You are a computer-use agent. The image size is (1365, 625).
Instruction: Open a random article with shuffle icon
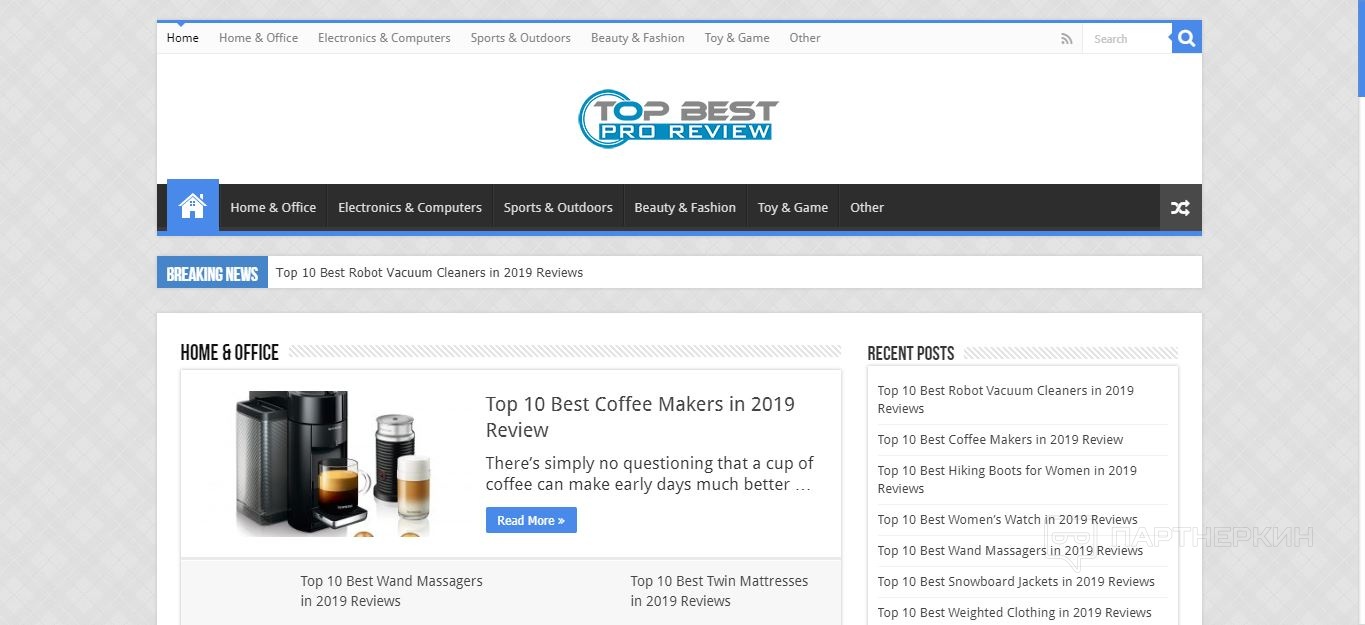coord(1180,208)
